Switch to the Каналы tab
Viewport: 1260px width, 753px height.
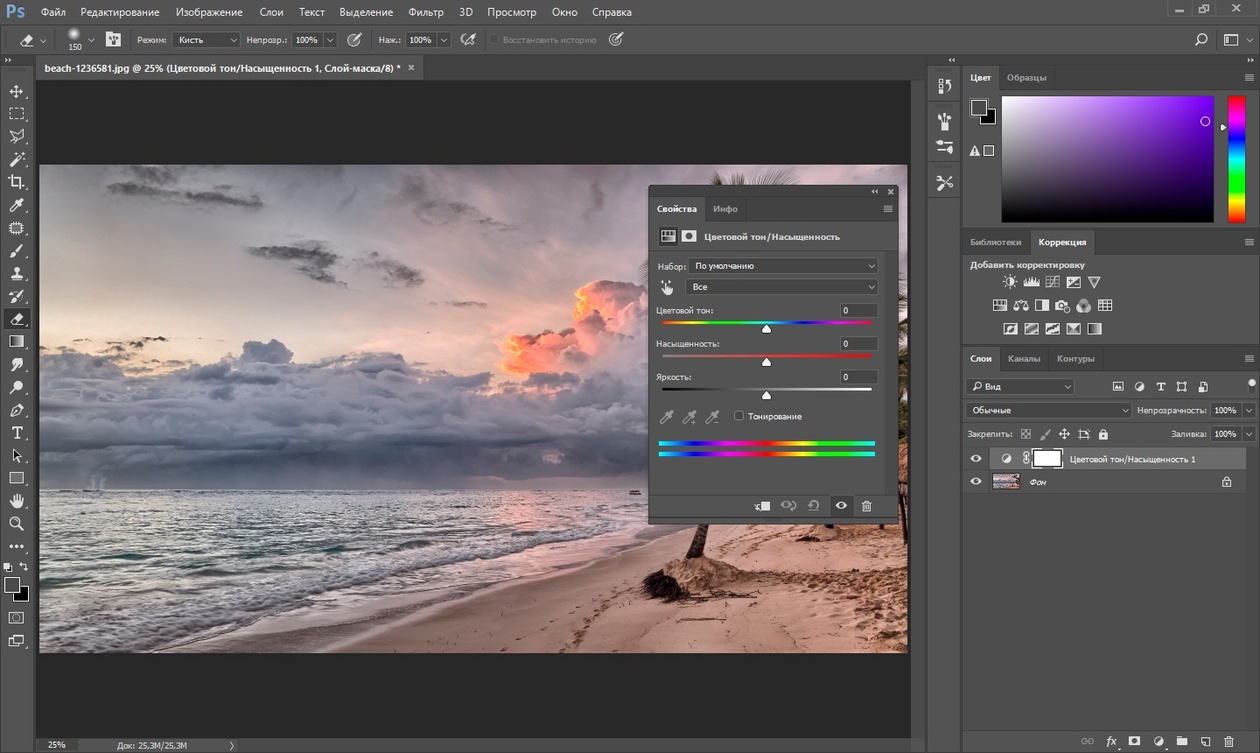pos(1023,358)
